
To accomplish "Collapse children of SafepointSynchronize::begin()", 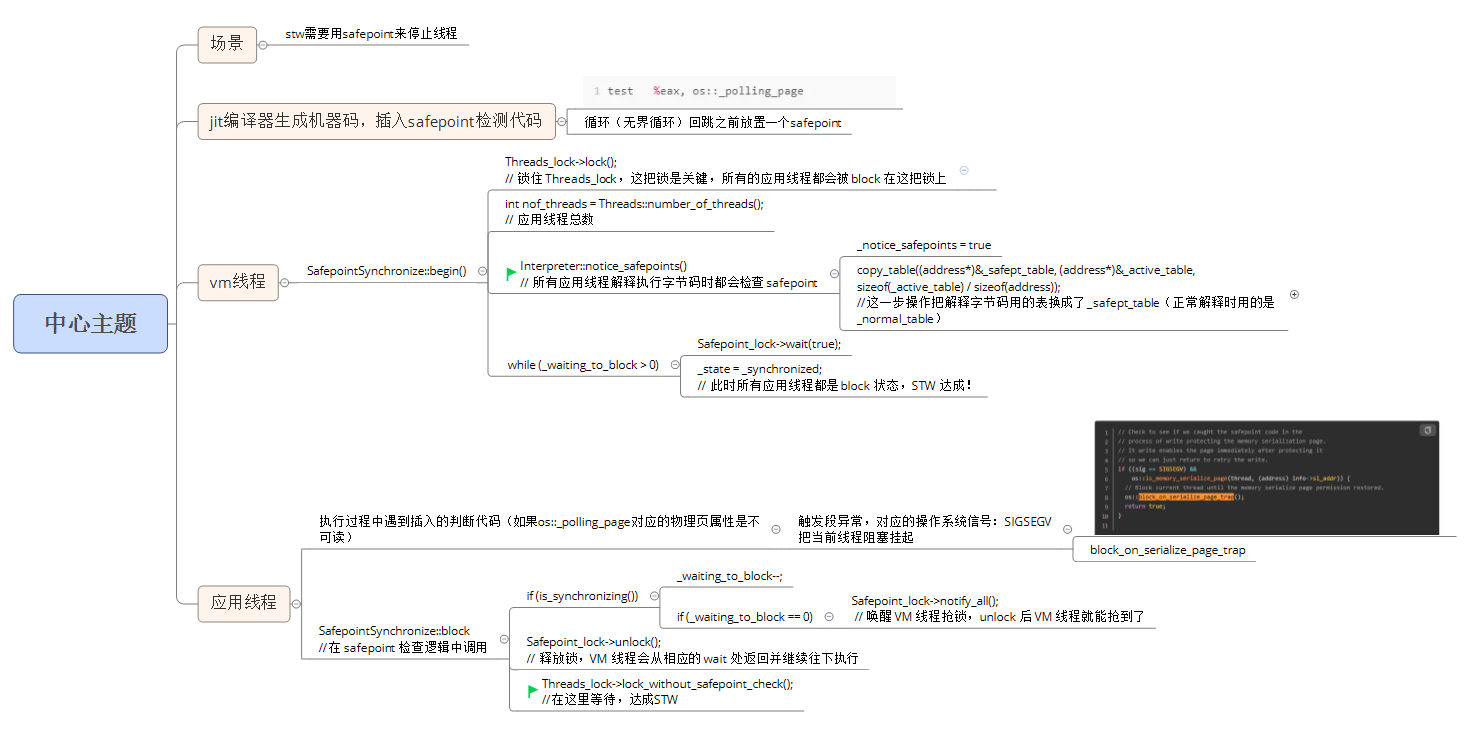I will [482, 271].
